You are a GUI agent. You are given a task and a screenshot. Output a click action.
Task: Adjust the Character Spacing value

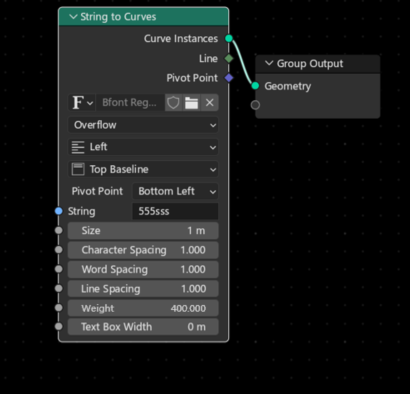(x=143, y=250)
